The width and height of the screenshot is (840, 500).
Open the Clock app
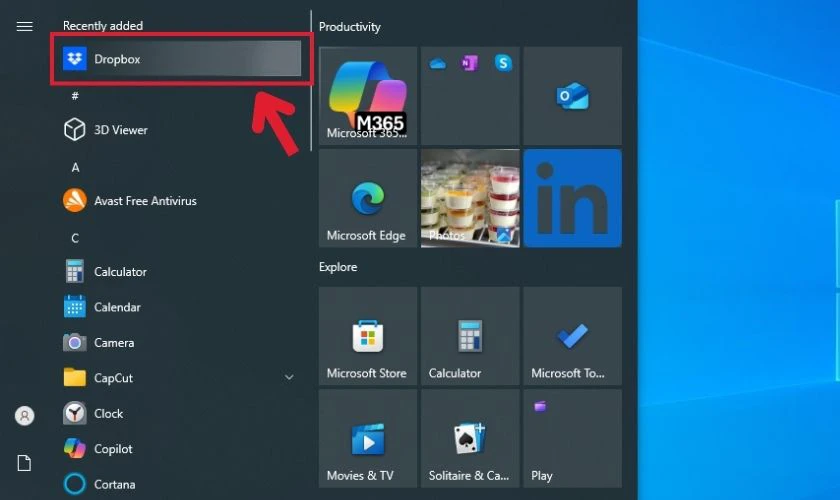pos(108,414)
